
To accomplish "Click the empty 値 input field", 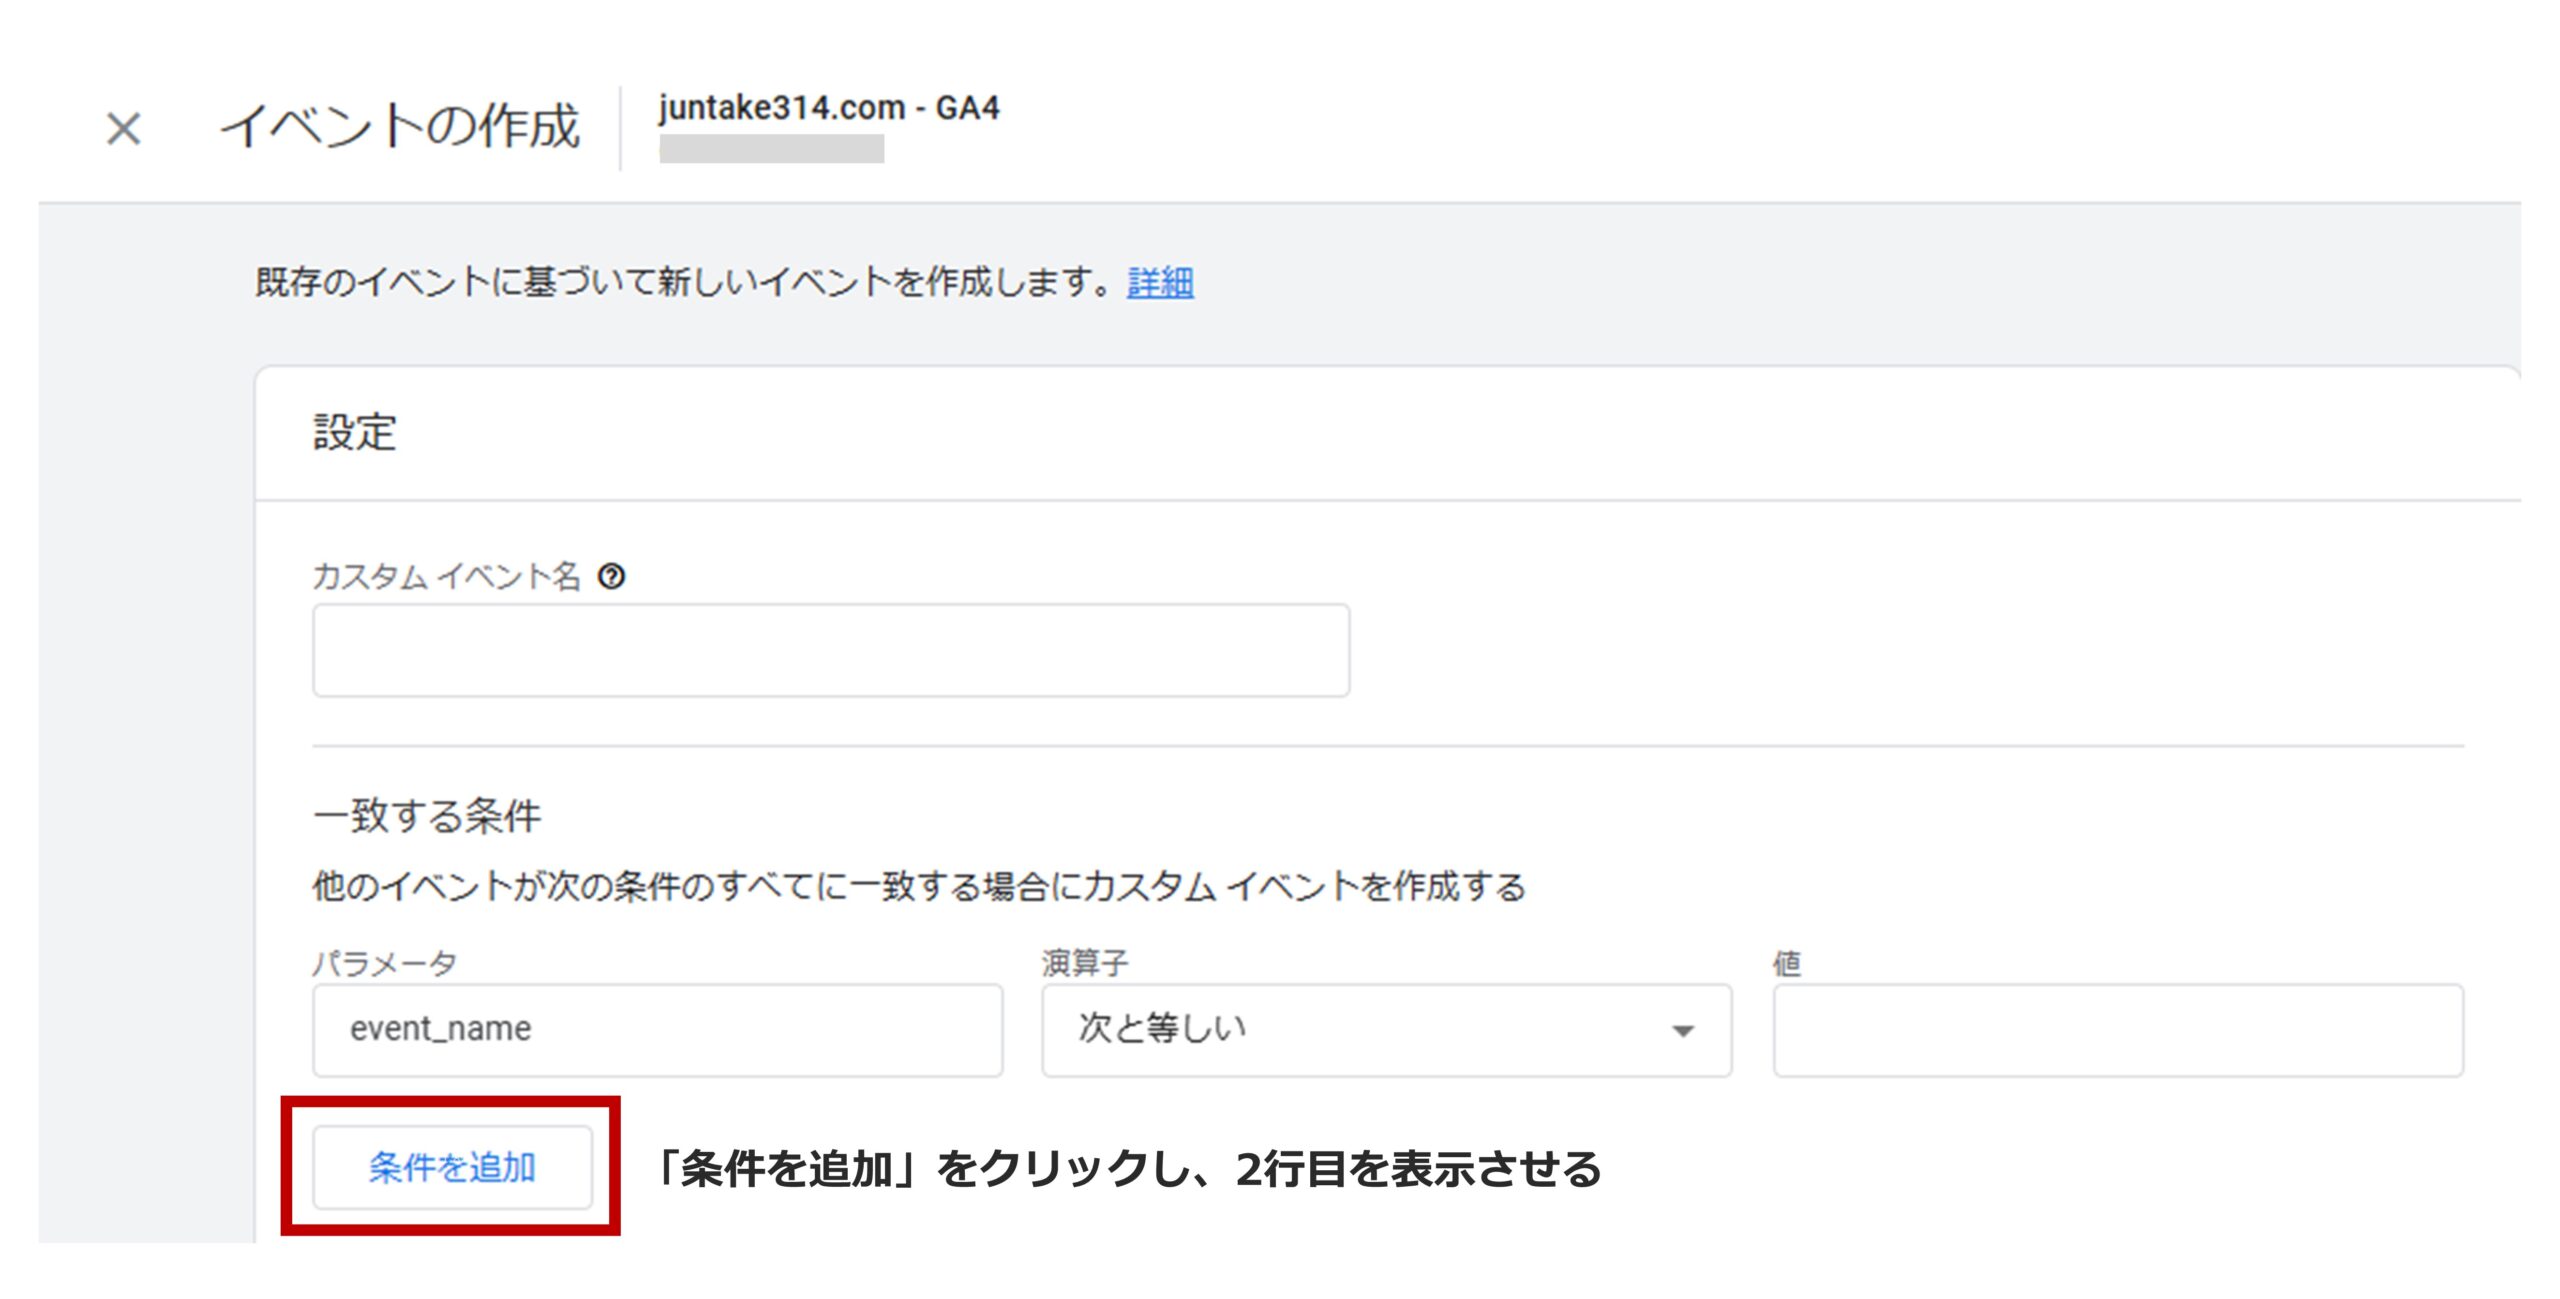I will click(2115, 1030).
